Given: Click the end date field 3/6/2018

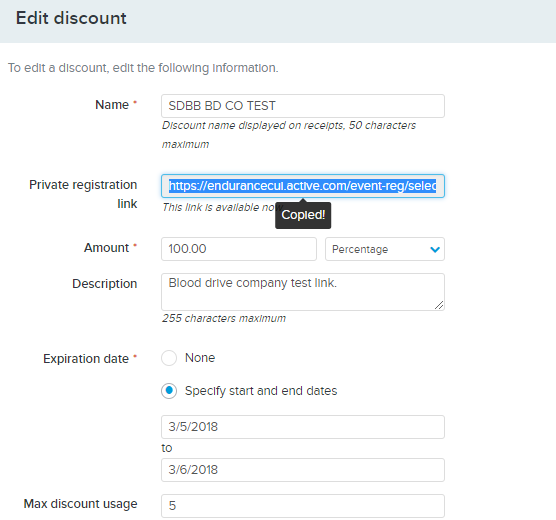Looking at the screenshot, I should pyautogui.click(x=303, y=470).
